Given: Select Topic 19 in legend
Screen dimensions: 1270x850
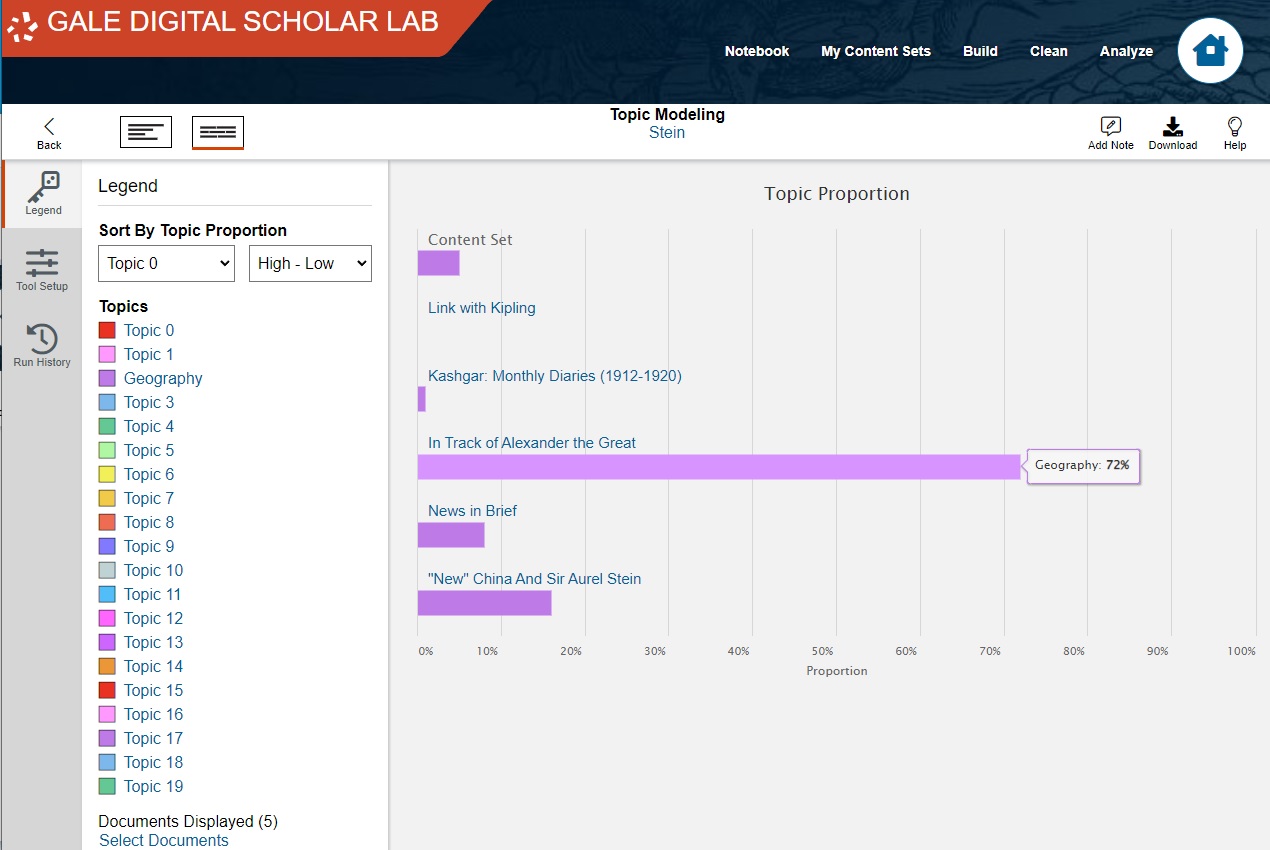Looking at the screenshot, I should tap(153, 786).
